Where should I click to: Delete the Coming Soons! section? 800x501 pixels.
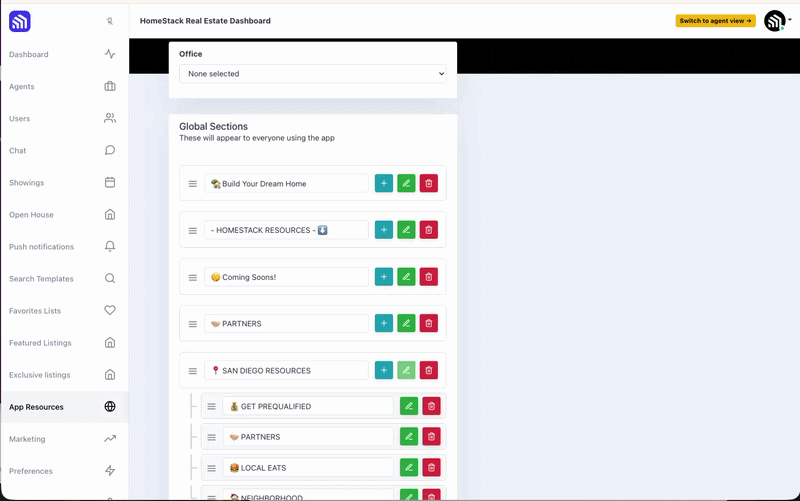(429, 277)
